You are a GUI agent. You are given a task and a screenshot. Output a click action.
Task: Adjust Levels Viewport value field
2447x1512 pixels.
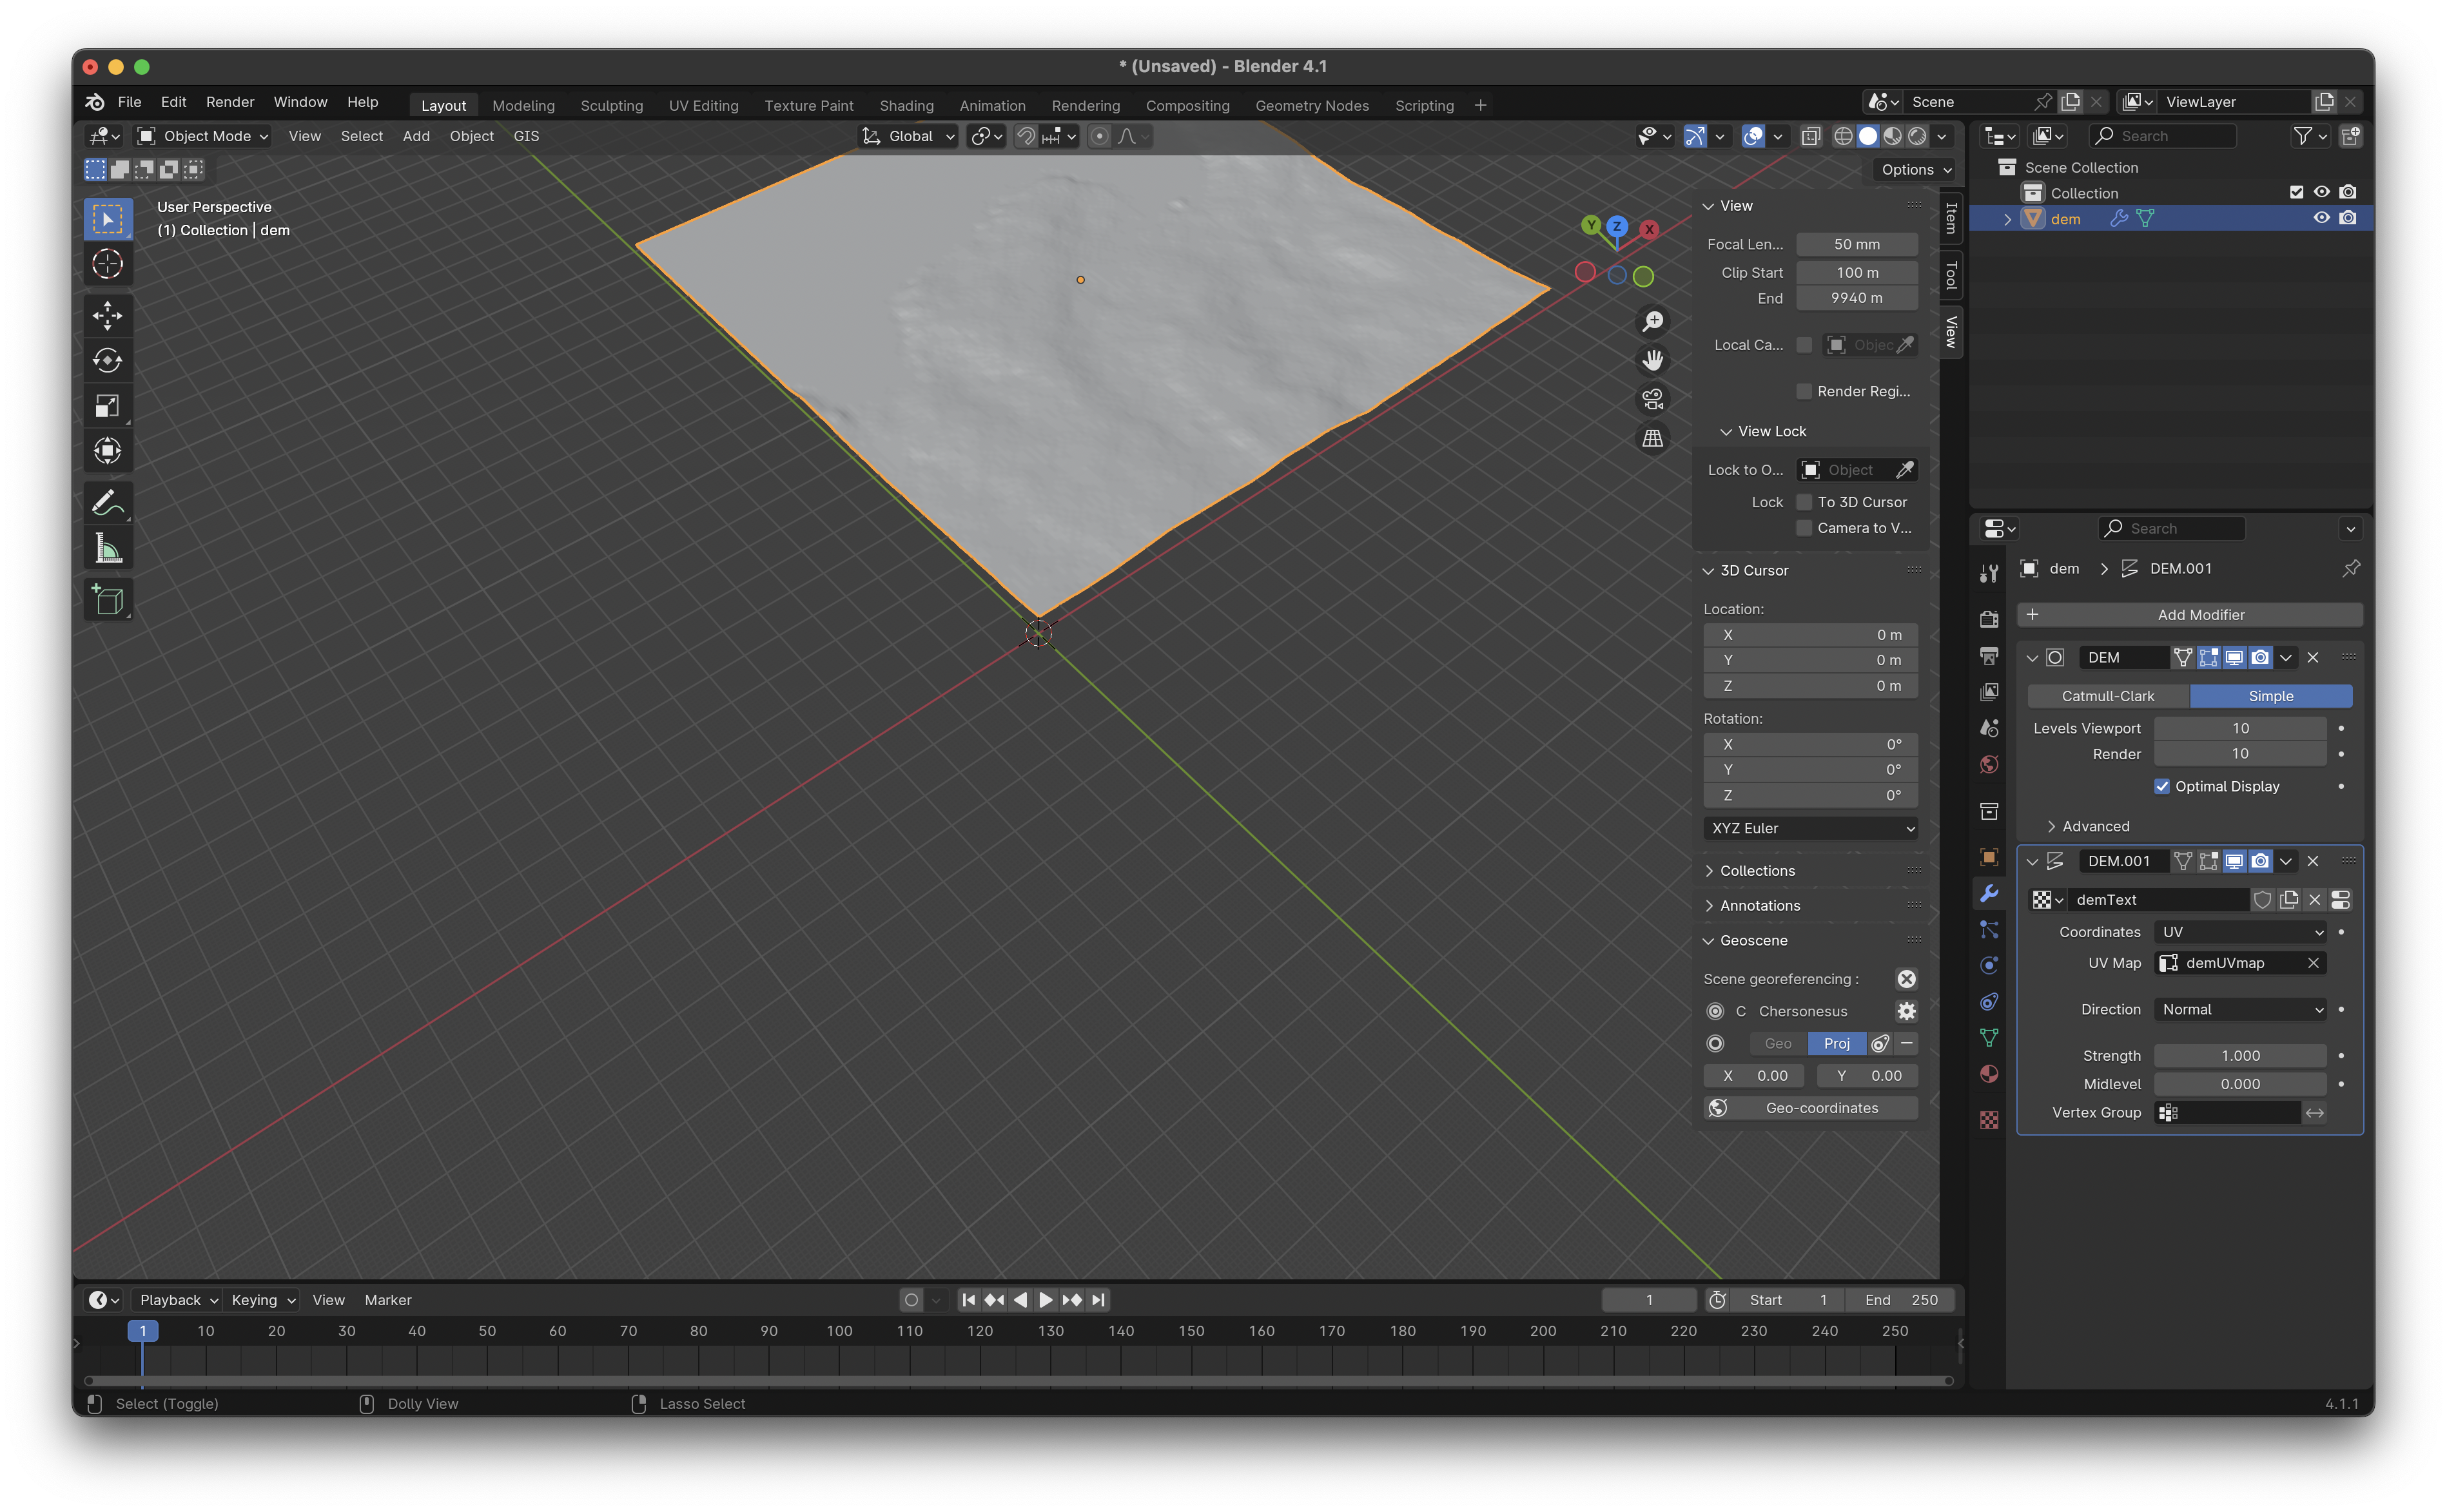pos(2240,728)
